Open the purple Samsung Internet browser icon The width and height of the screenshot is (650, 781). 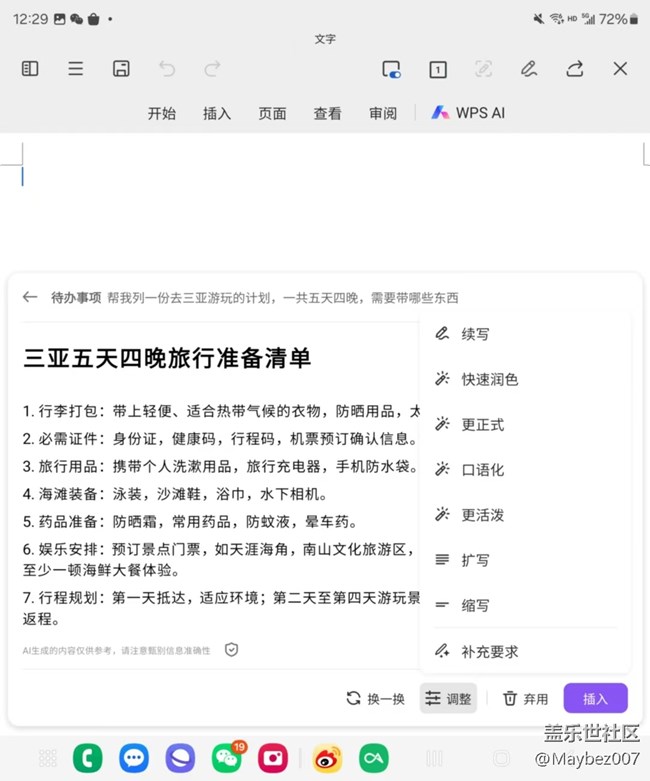[x=180, y=758]
